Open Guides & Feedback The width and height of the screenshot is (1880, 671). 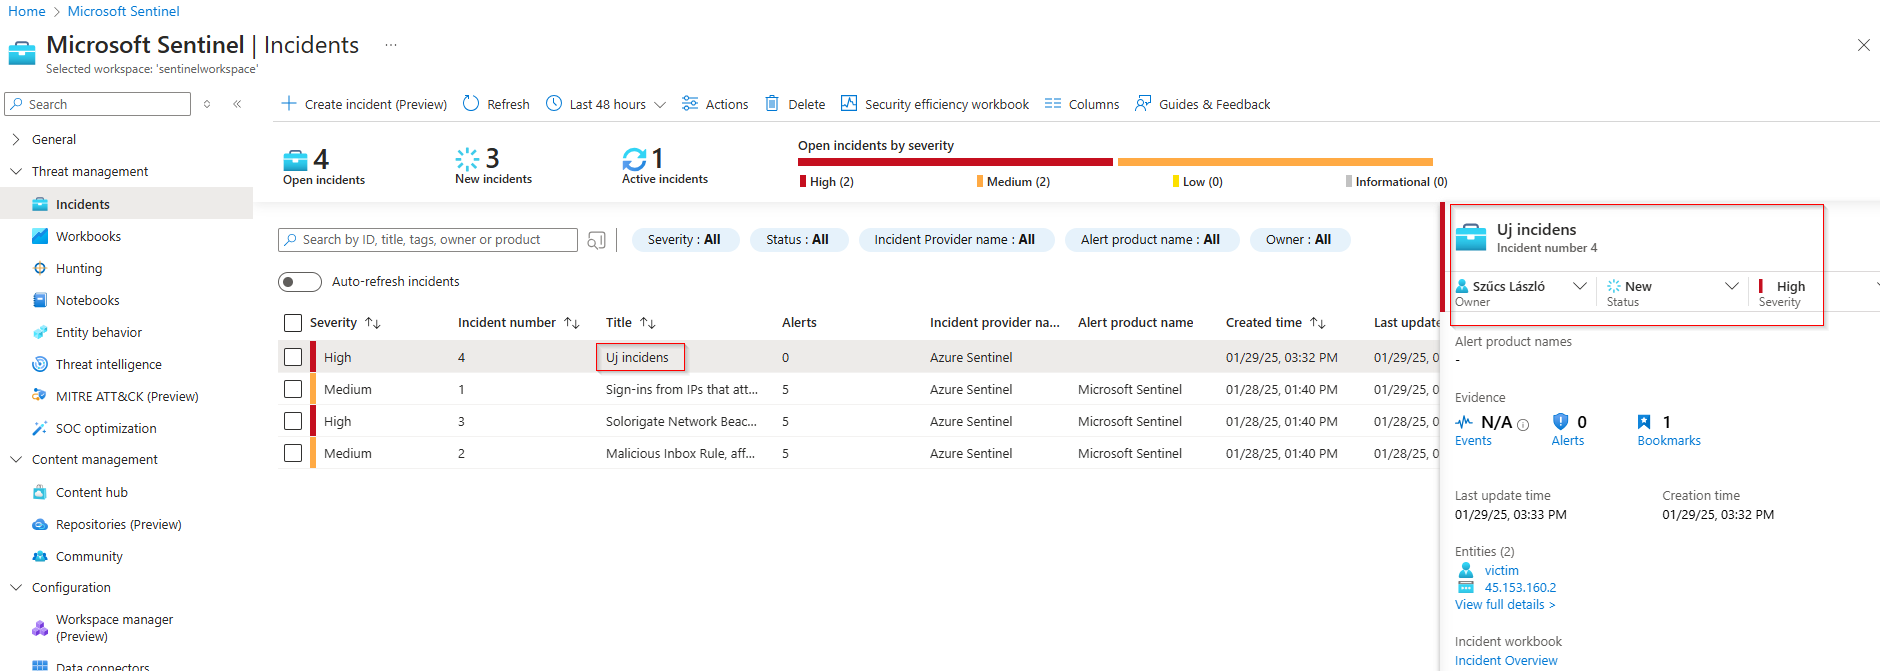(x=1203, y=104)
